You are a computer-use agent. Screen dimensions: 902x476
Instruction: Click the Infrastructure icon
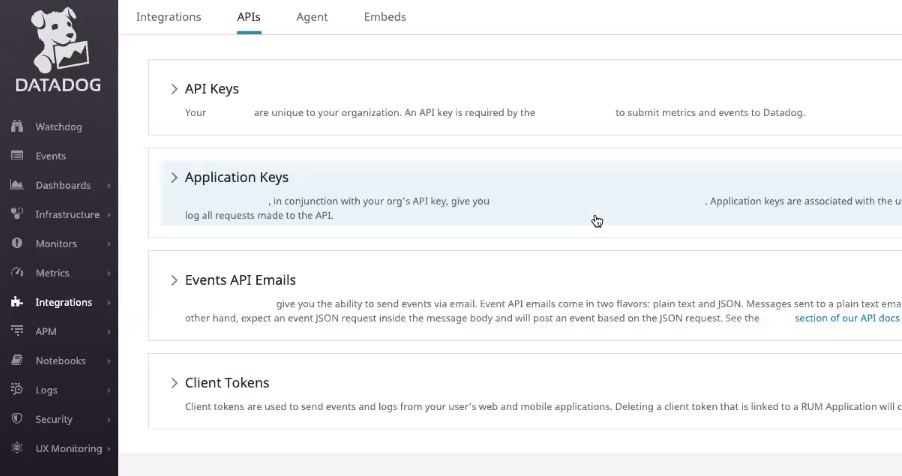(17, 214)
